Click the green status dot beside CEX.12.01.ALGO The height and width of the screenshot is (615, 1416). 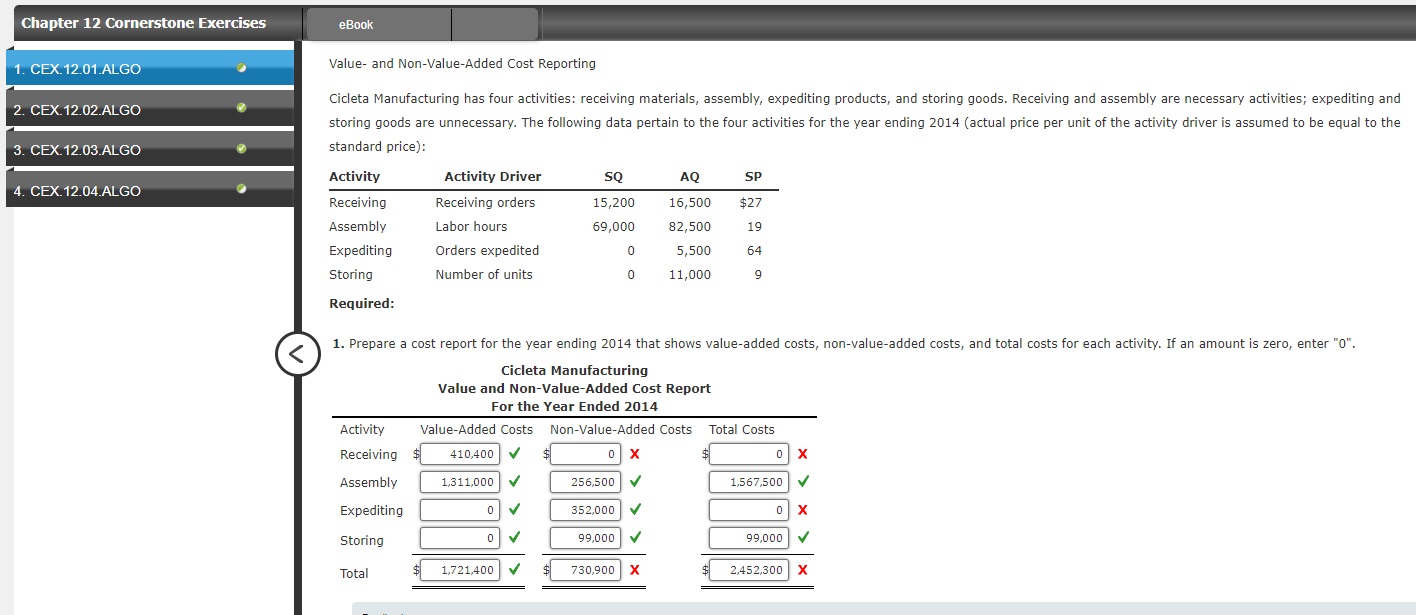239,68
